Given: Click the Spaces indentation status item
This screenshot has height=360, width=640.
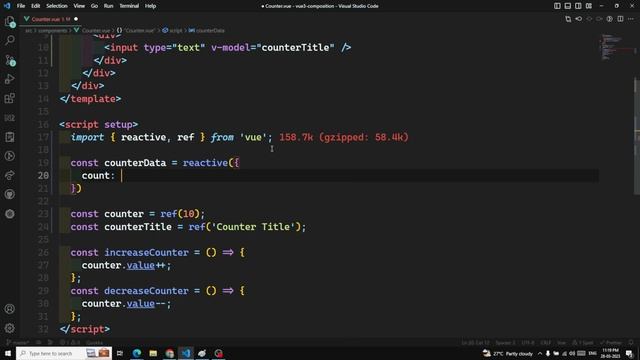Looking at the screenshot, I should [505, 343].
